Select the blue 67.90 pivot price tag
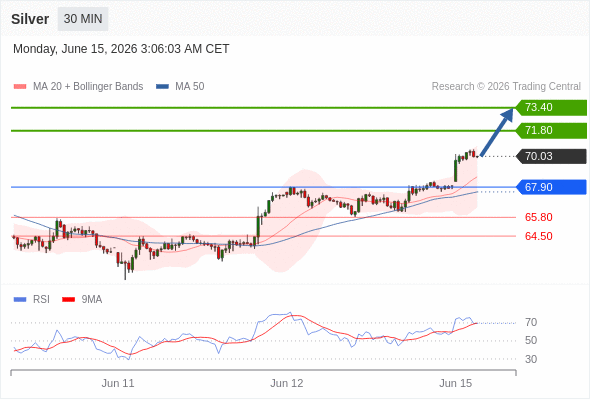The height and width of the screenshot is (400, 590). tap(551, 187)
